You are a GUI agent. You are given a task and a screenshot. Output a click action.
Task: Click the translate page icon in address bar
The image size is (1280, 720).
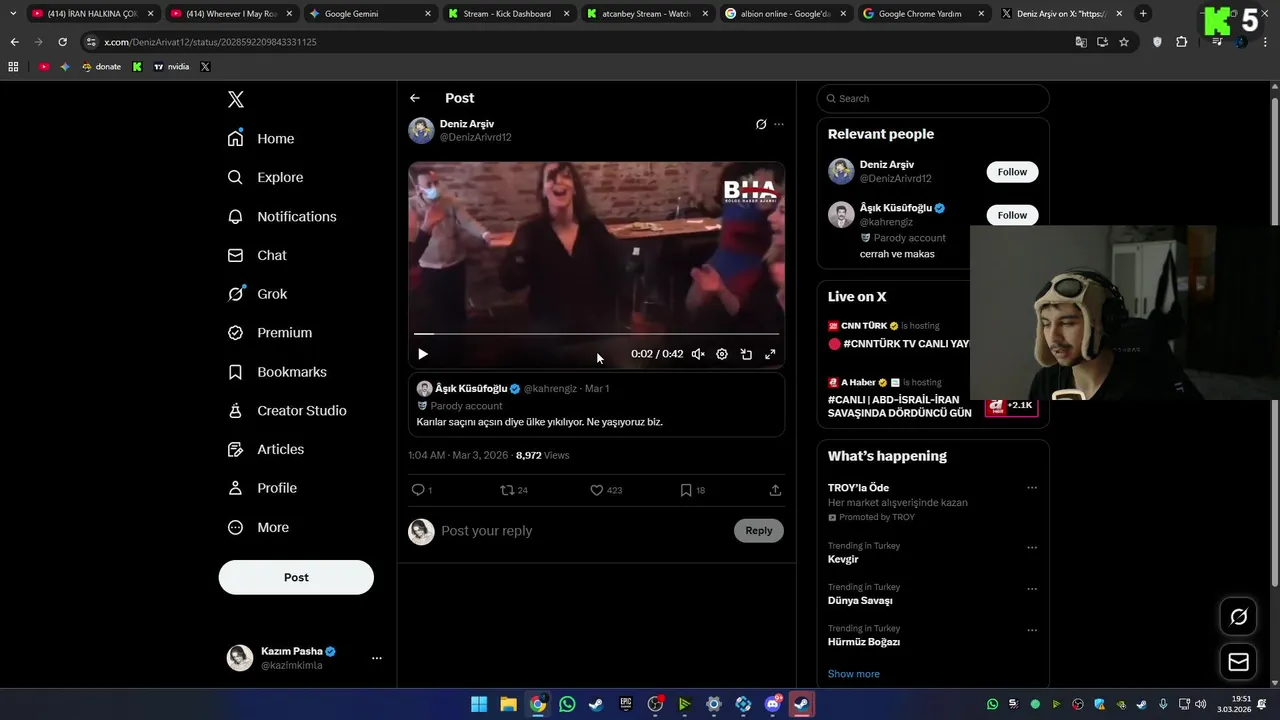[x=1081, y=42]
